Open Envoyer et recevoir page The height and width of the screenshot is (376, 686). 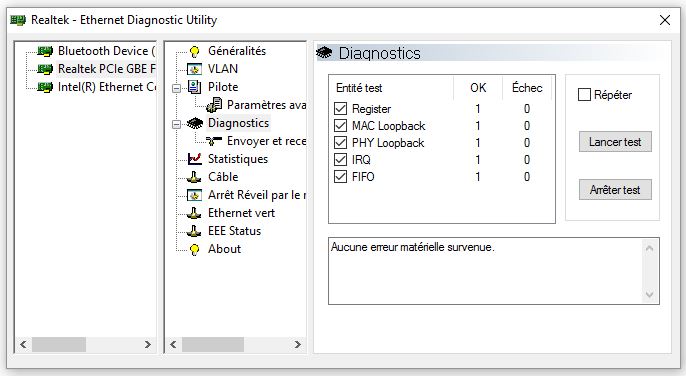266,141
